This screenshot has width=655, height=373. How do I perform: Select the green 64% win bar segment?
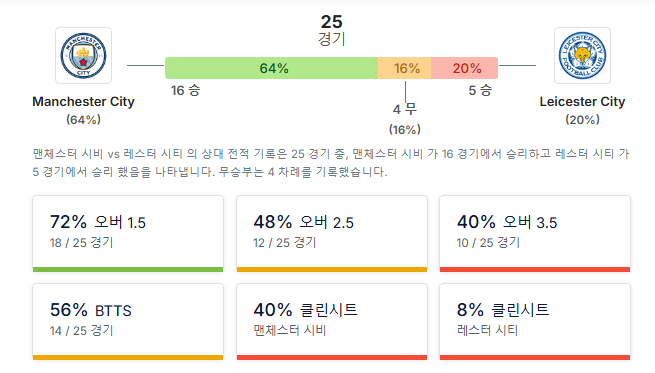272,68
